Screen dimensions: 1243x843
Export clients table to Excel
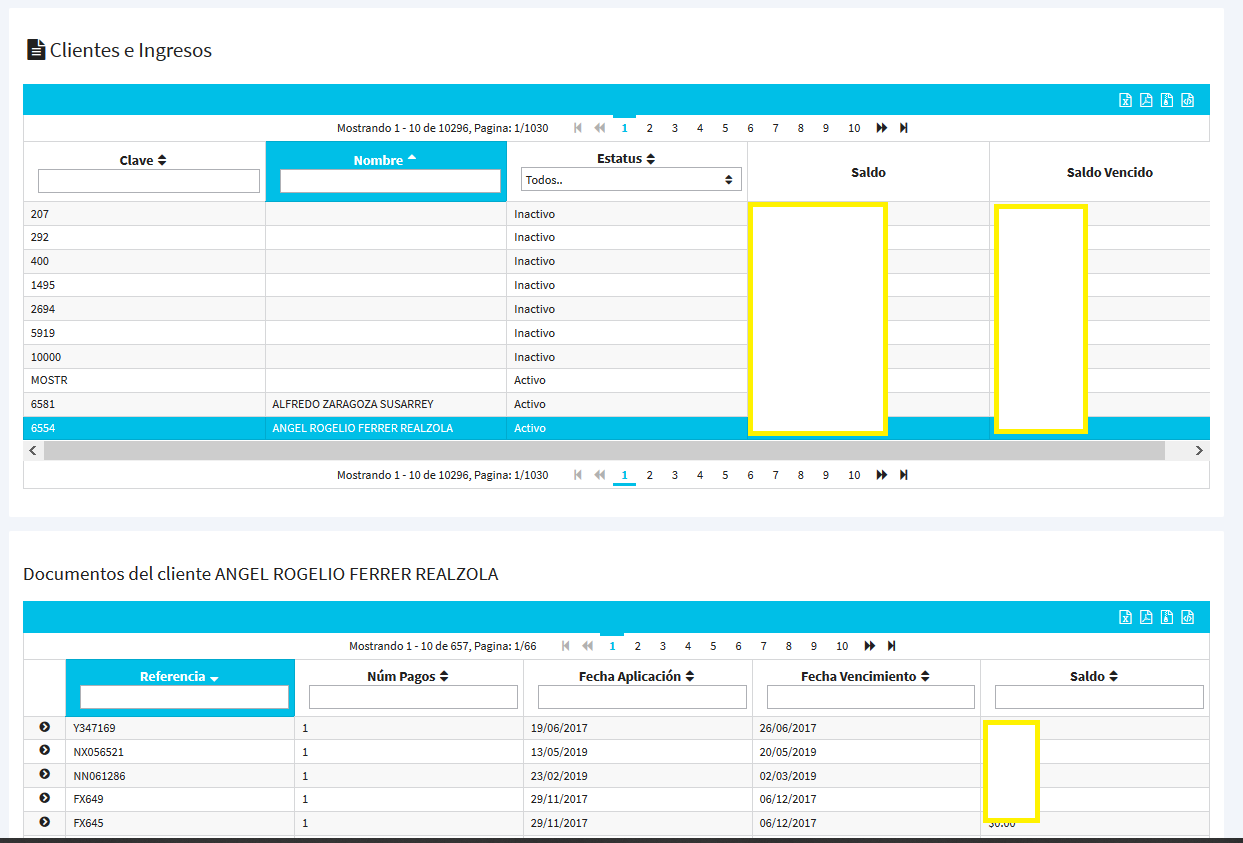click(1125, 100)
